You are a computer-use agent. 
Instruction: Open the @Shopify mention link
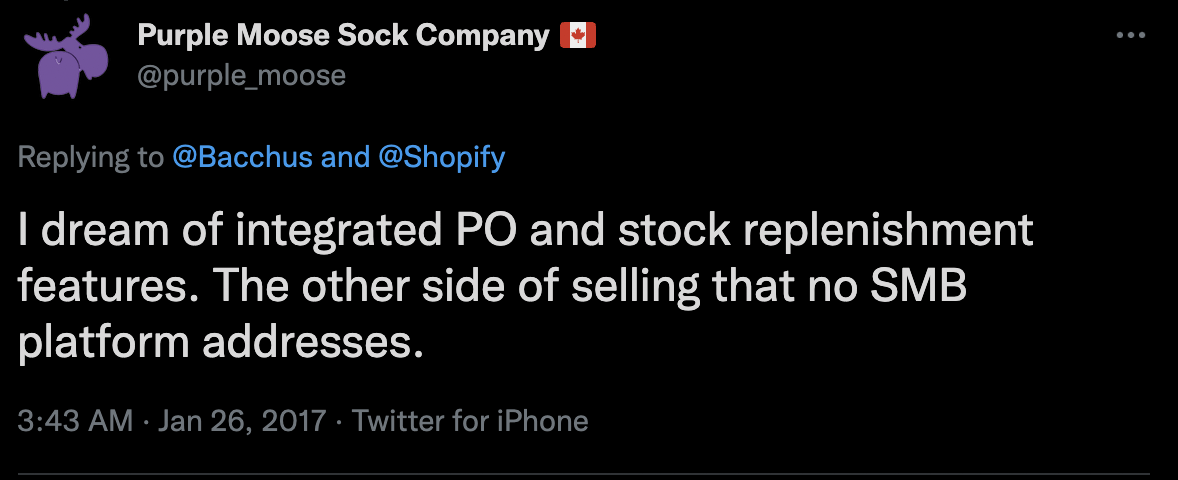coord(442,158)
